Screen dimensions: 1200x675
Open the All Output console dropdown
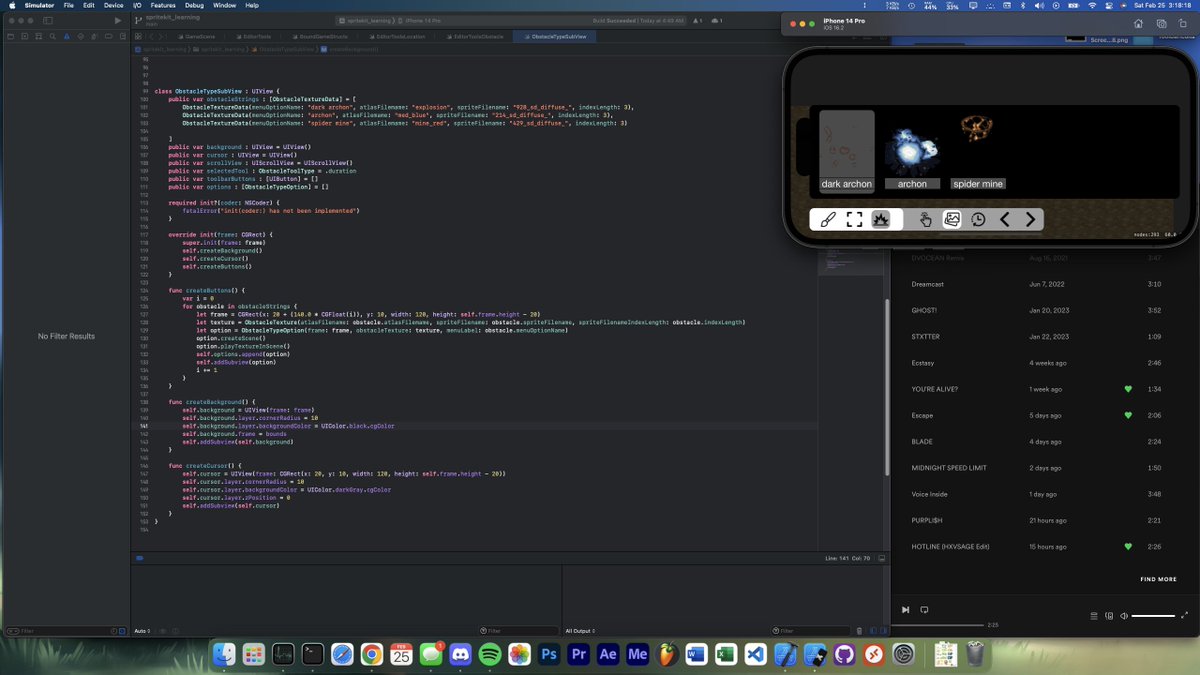point(580,631)
